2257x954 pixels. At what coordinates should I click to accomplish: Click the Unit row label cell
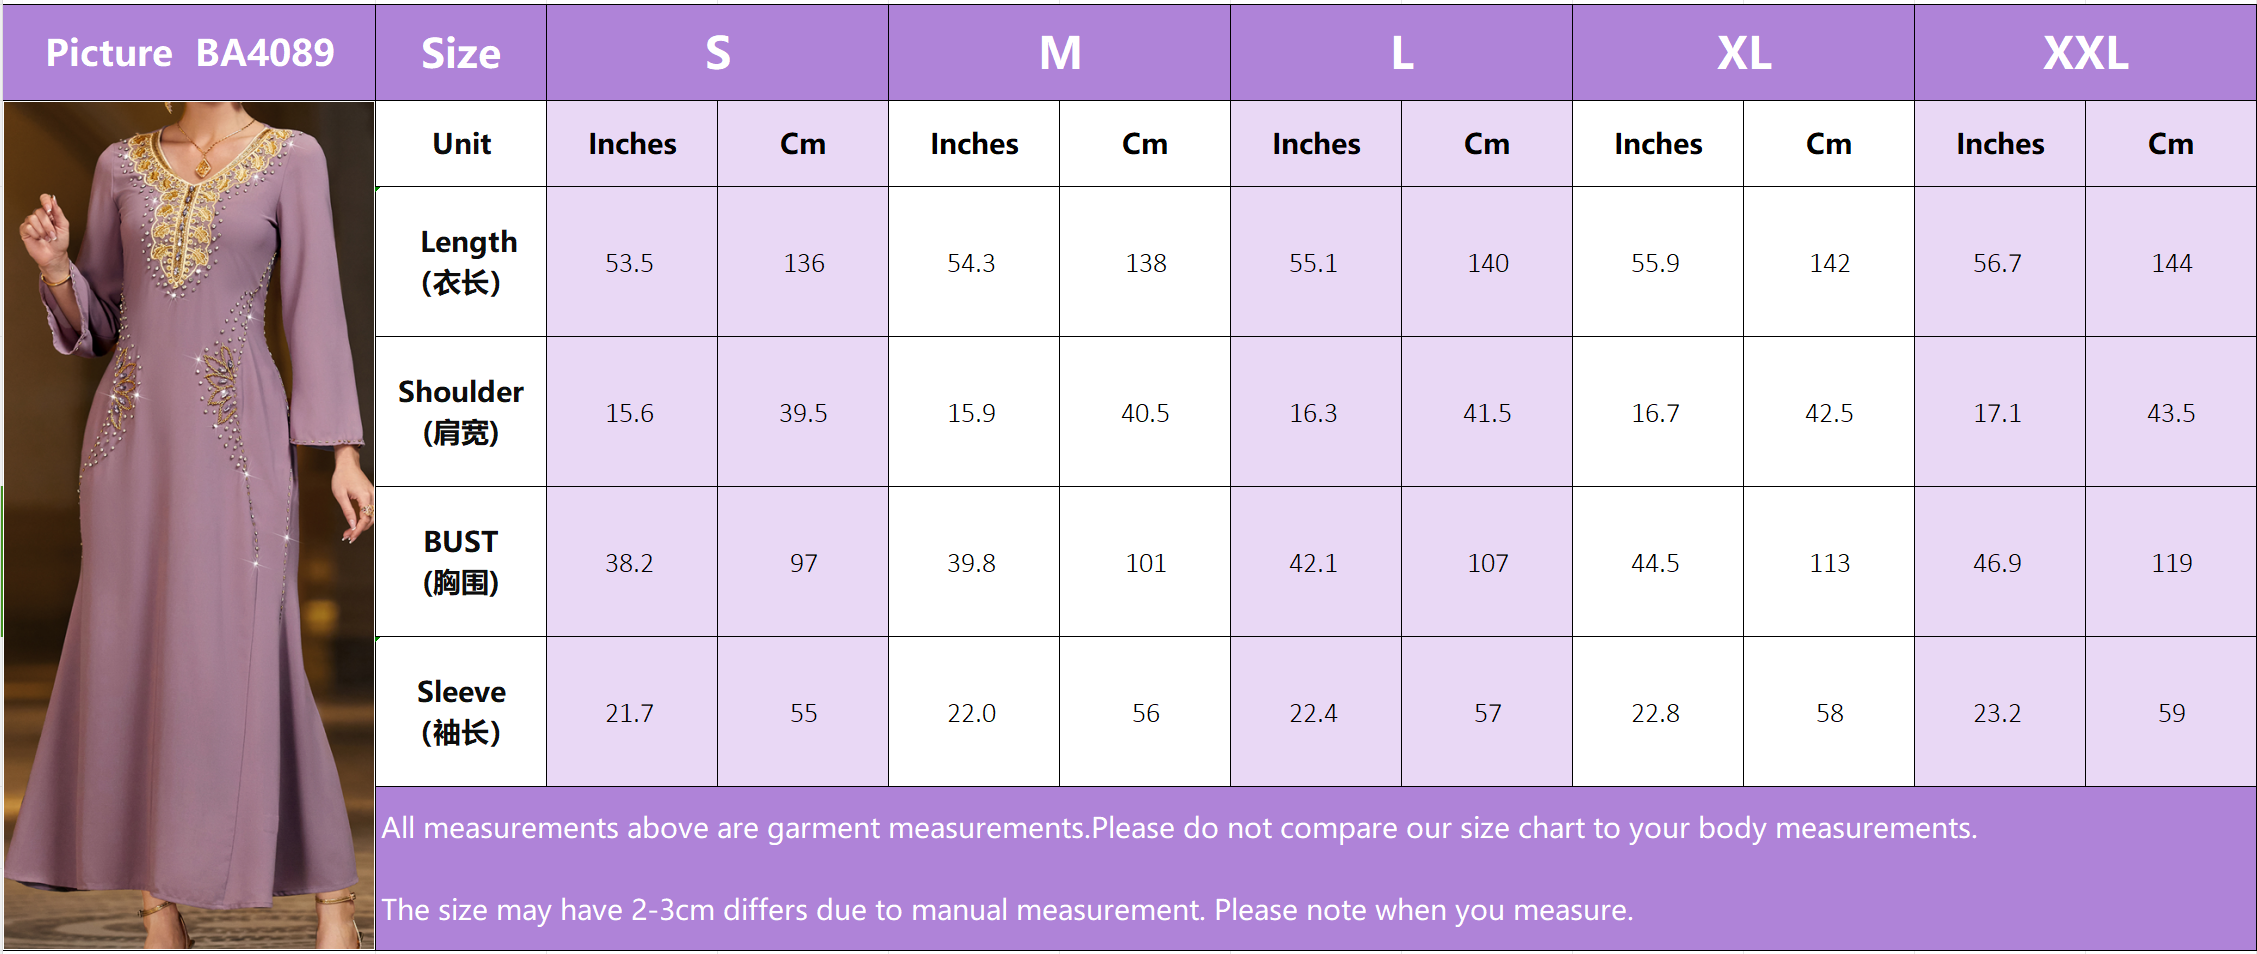pyautogui.click(x=461, y=144)
